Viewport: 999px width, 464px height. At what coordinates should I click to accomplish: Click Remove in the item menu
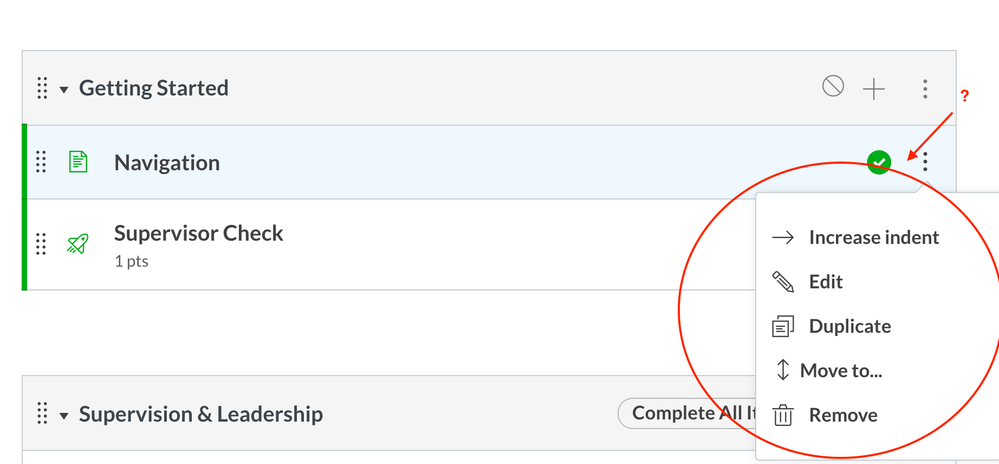[x=843, y=415]
